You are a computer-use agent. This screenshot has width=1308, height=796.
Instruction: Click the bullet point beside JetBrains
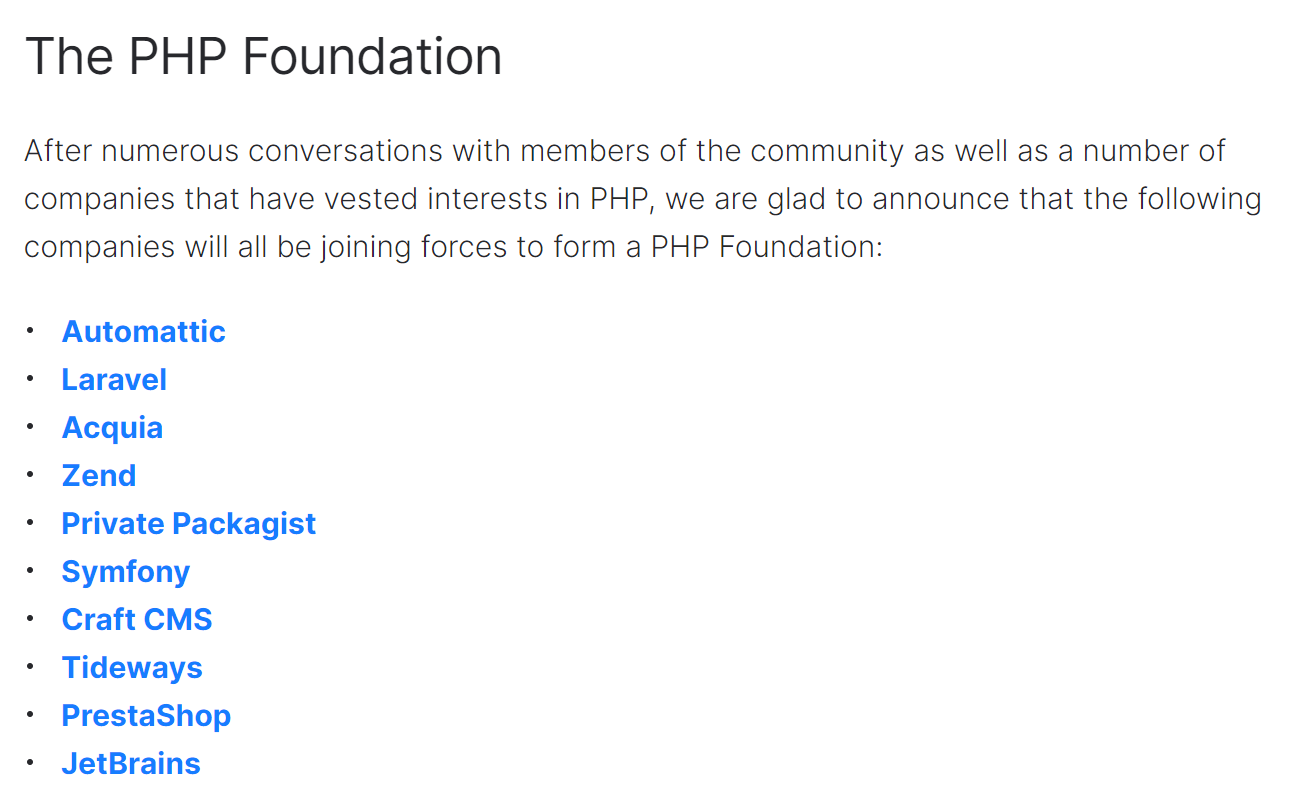pyautogui.click(x=31, y=761)
